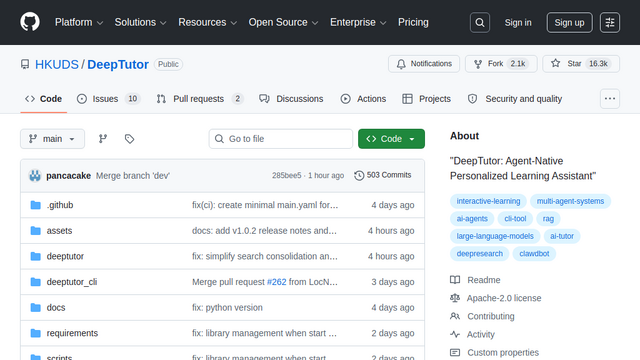The image size is (640, 360).
Task: Focus the Go to file field
Action: 281,139
